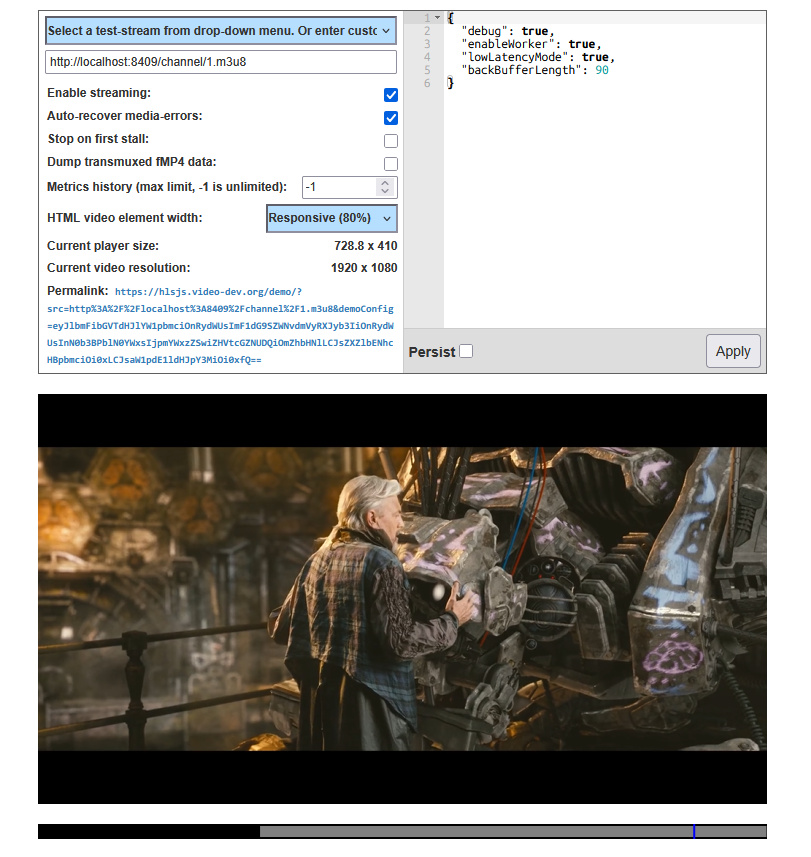Uncheck Enable streaming checkbox

coord(391,95)
